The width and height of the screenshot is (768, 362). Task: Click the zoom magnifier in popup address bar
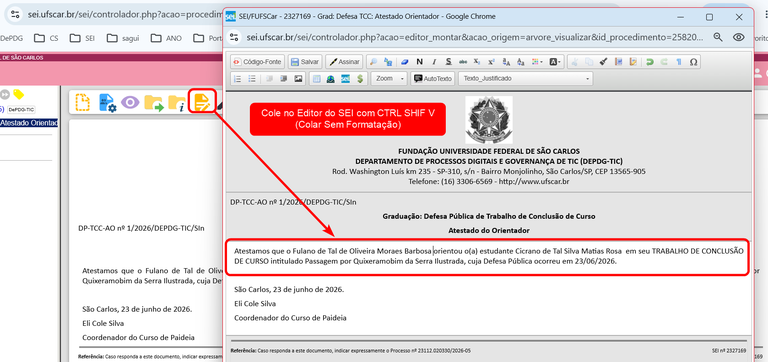[x=718, y=37]
